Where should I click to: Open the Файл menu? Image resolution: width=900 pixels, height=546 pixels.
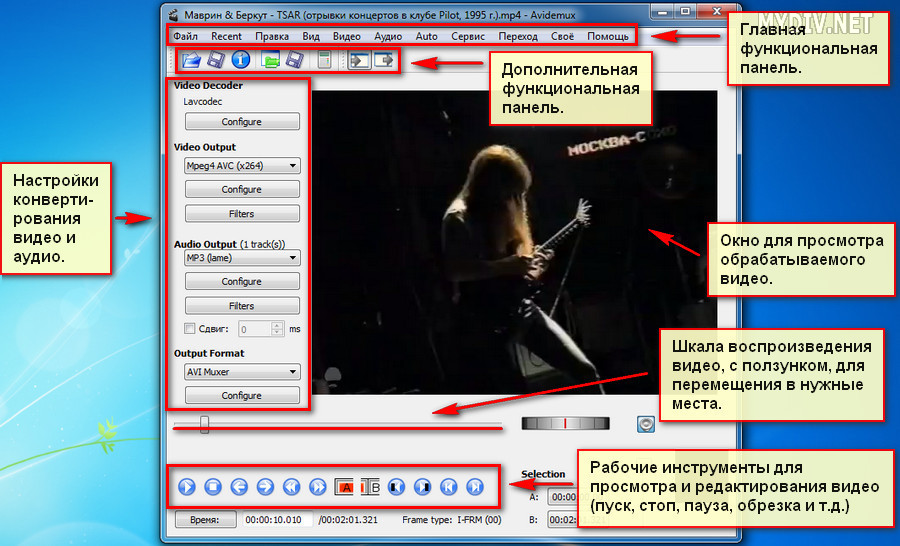pyautogui.click(x=185, y=36)
